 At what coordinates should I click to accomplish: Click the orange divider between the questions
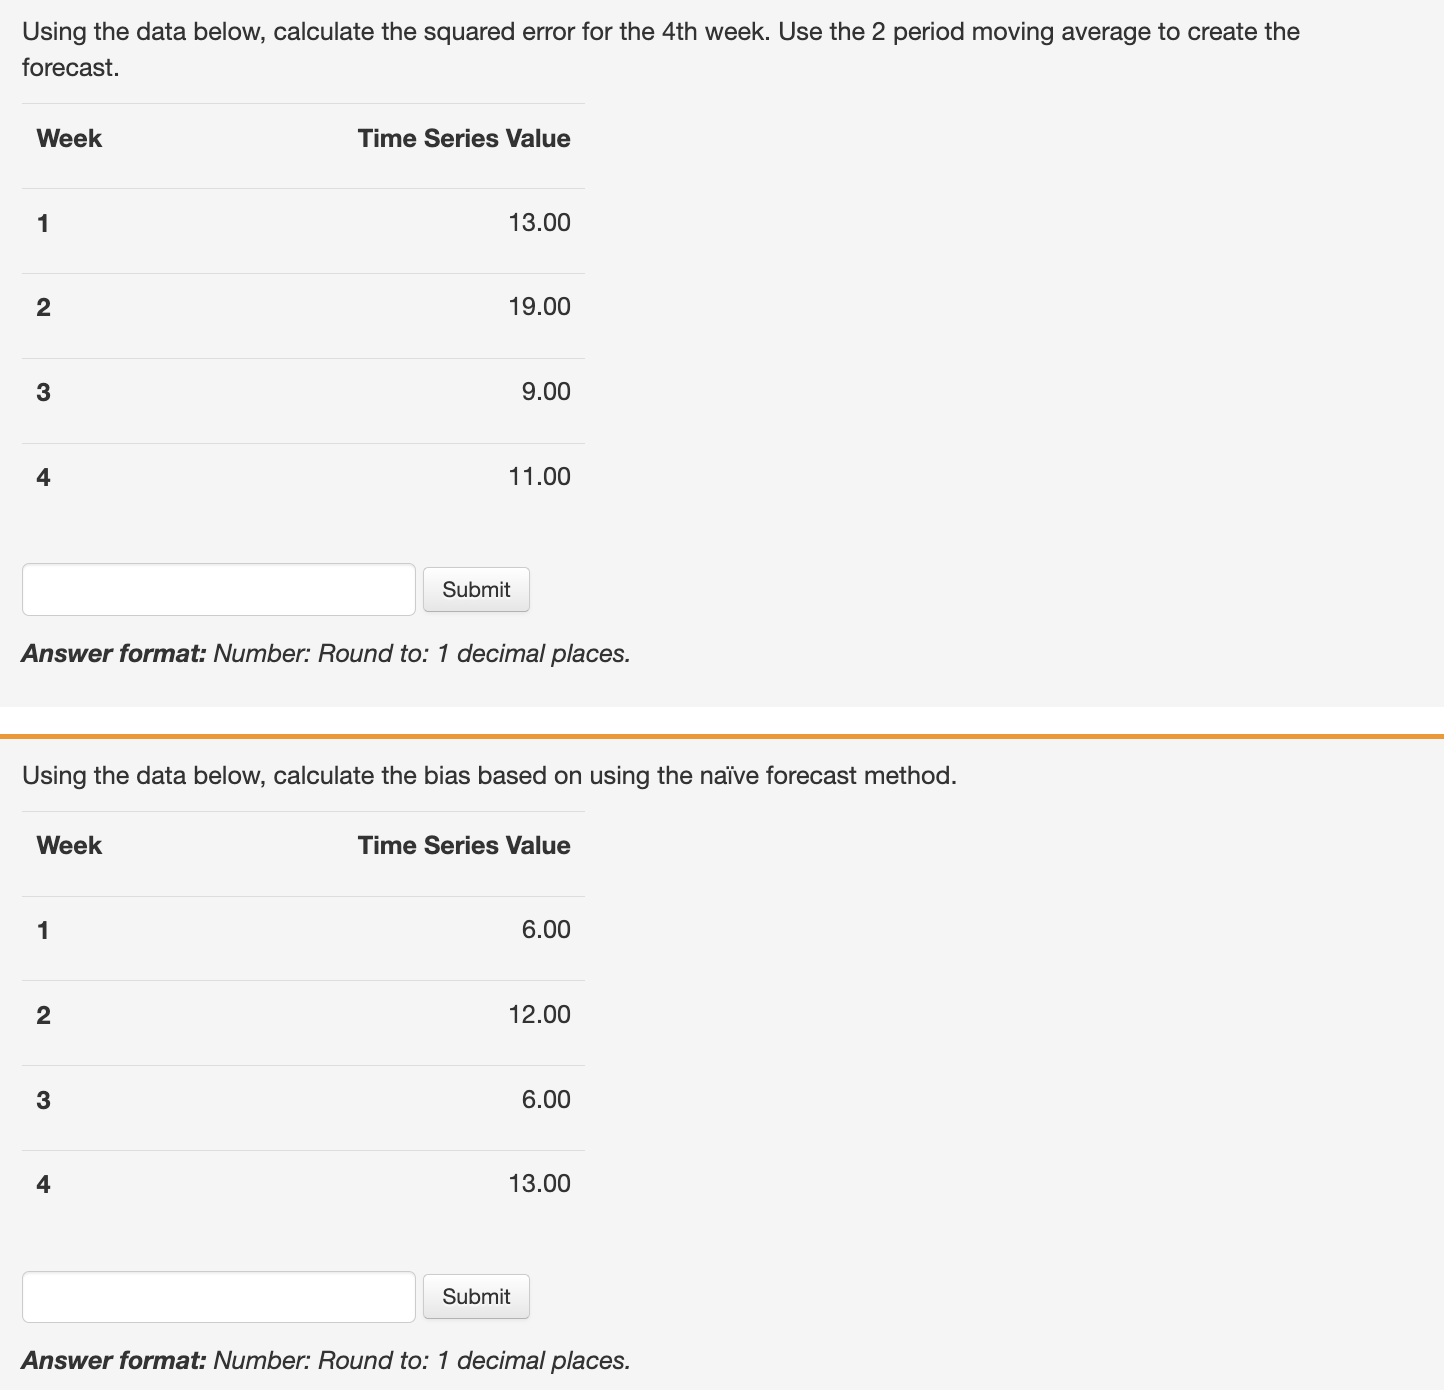click(722, 737)
